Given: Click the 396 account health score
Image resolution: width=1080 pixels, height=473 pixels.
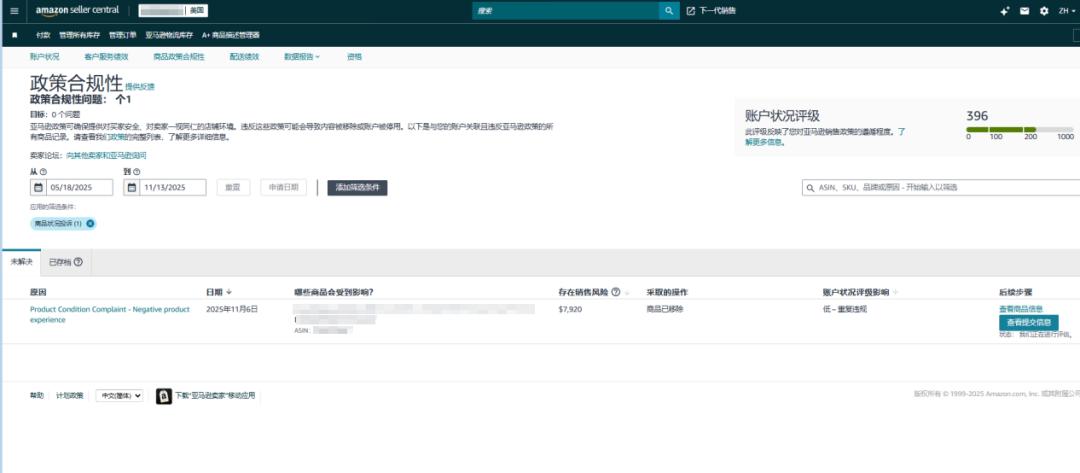Looking at the screenshot, I should 977,116.
